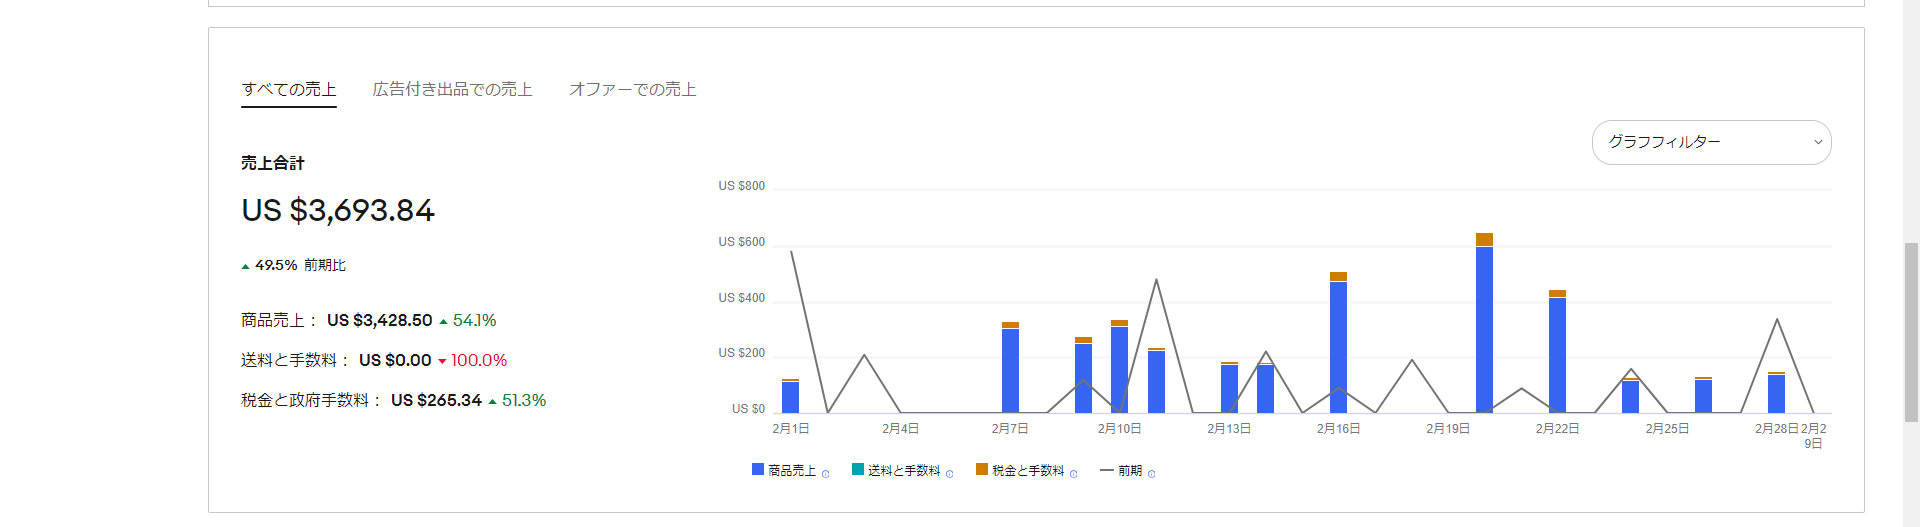Image resolution: width=1920 pixels, height=527 pixels.
Task: Click info icon next to 送料と手数料 legend
Action: coord(949,474)
